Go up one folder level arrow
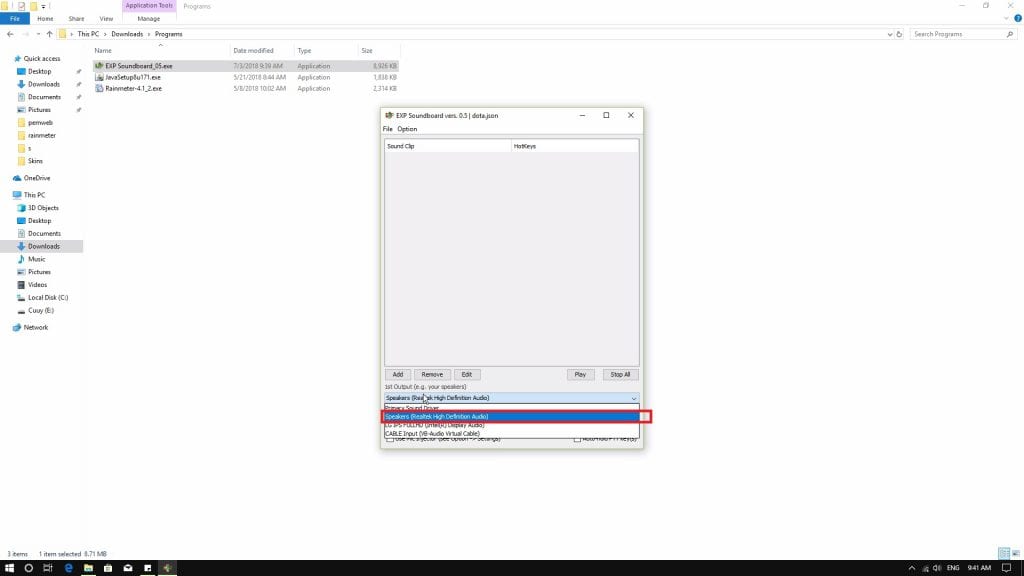This screenshot has height=576, width=1024. click(50, 34)
